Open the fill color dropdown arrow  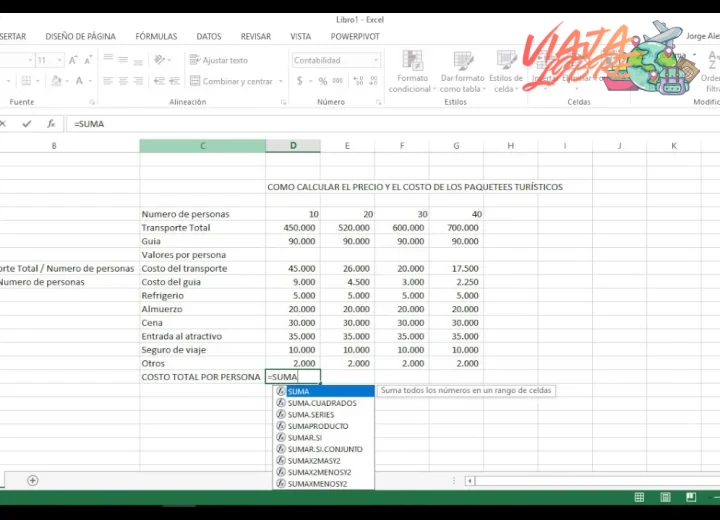pos(67,81)
